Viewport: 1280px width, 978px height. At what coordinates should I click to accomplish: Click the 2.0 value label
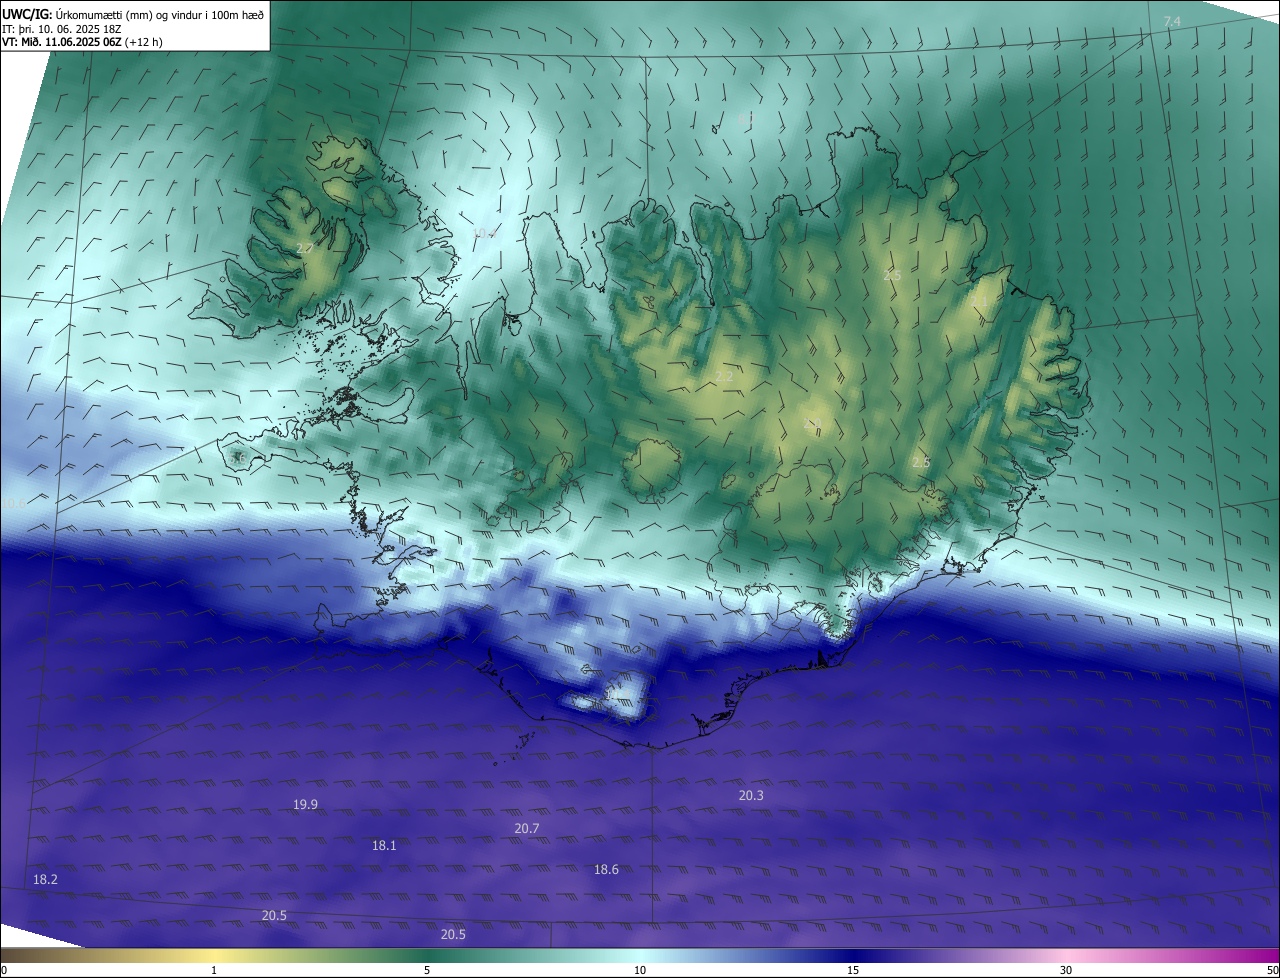812,424
